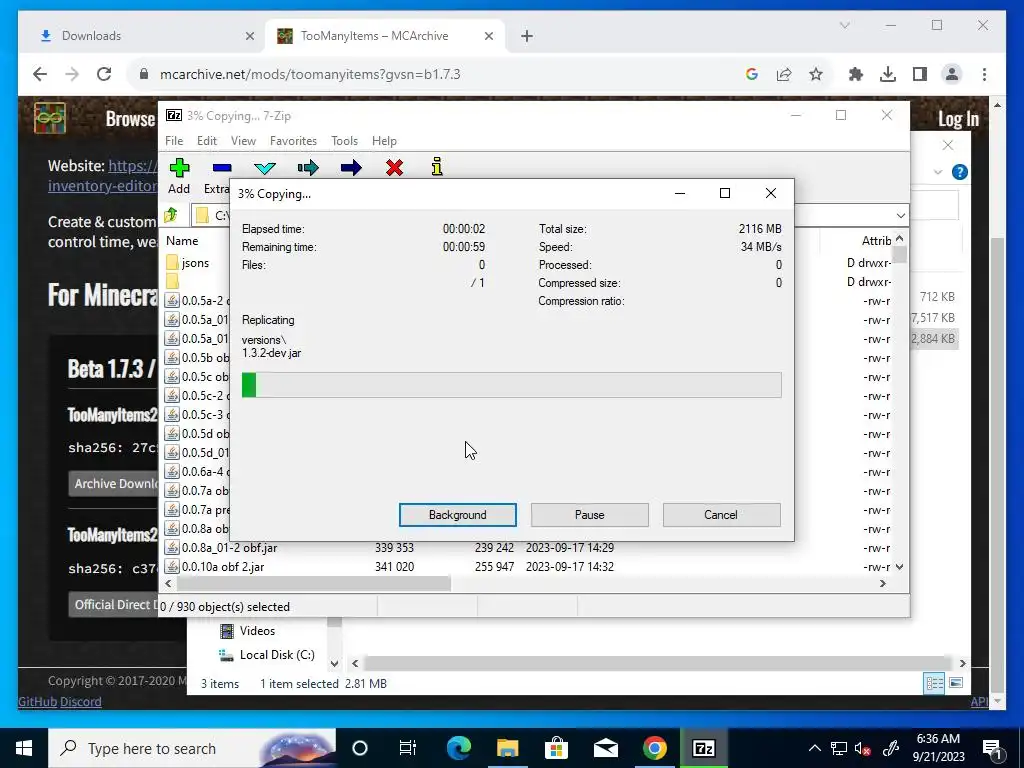Open the Favorites menu in 7-Zip
The height and width of the screenshot is (768, 1024).
coord(293,141)
